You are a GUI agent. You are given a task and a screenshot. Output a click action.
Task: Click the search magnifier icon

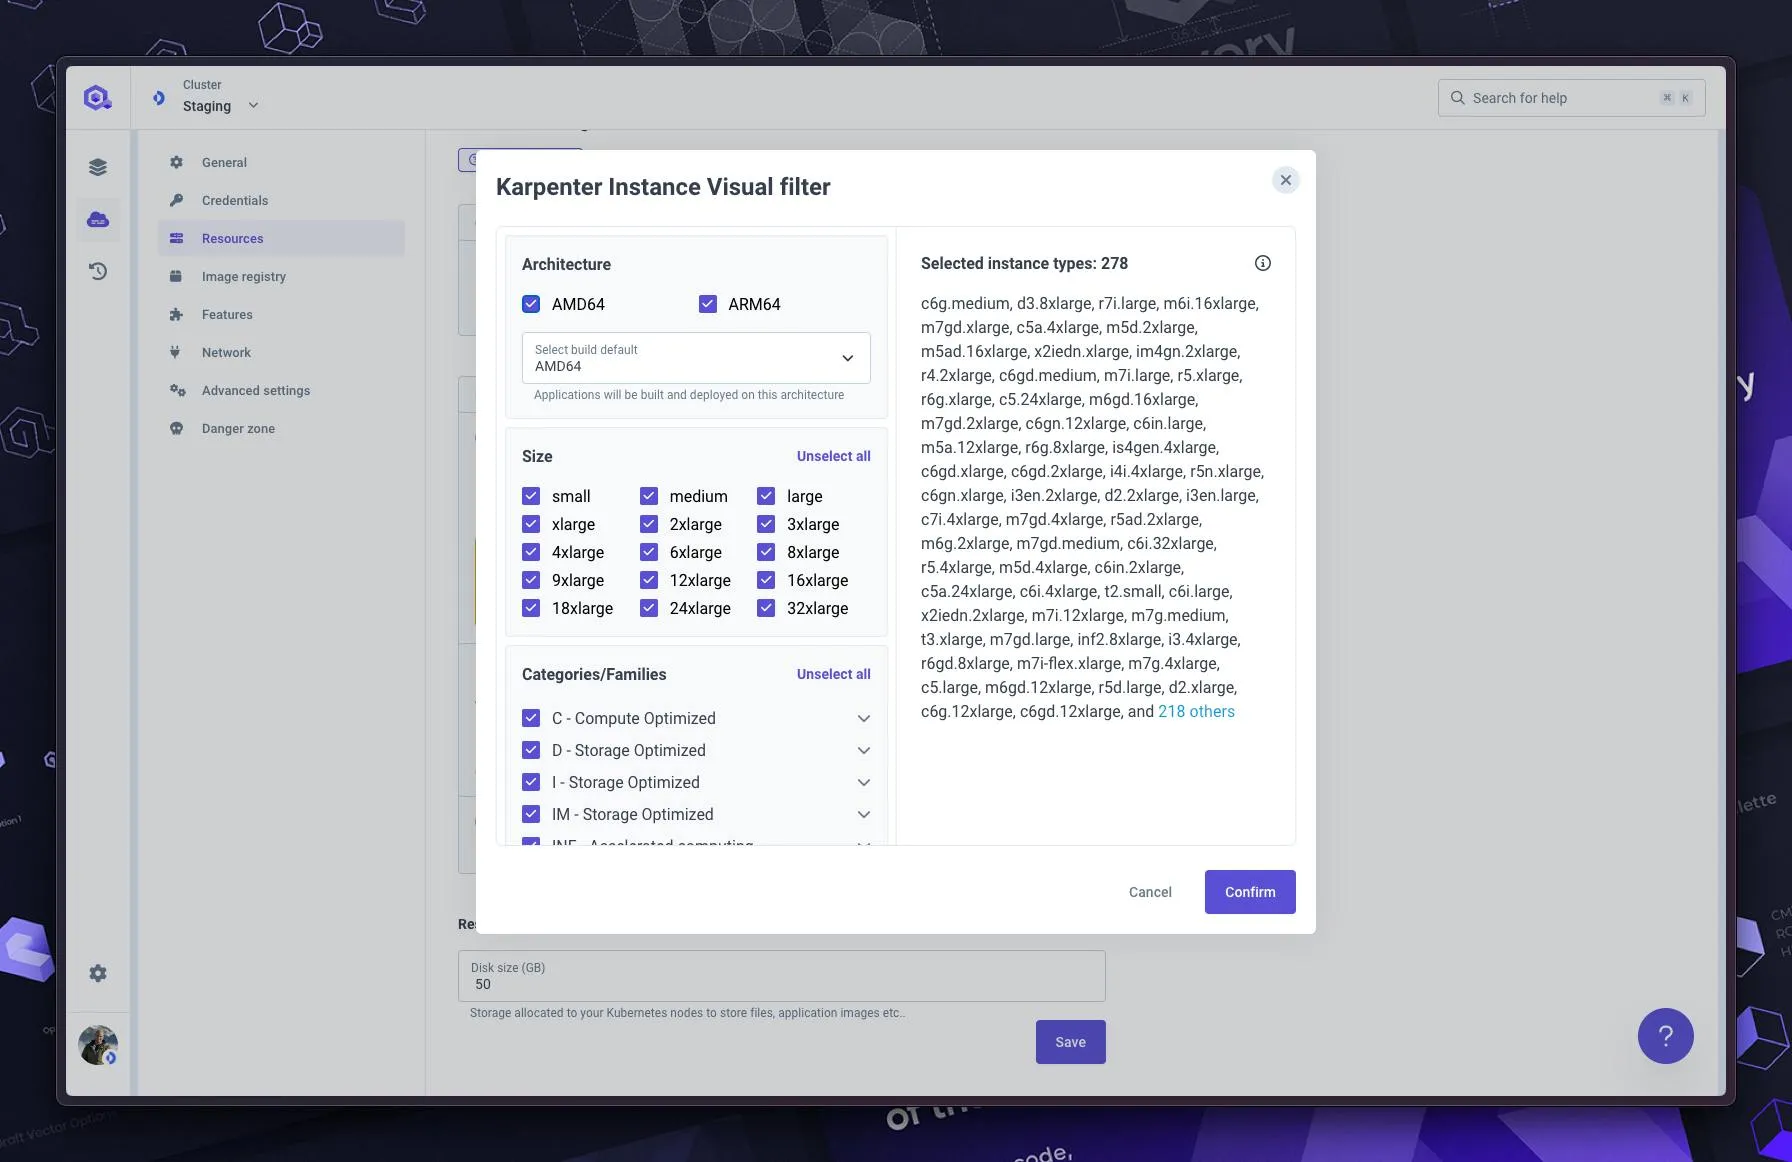[1458, 98]
